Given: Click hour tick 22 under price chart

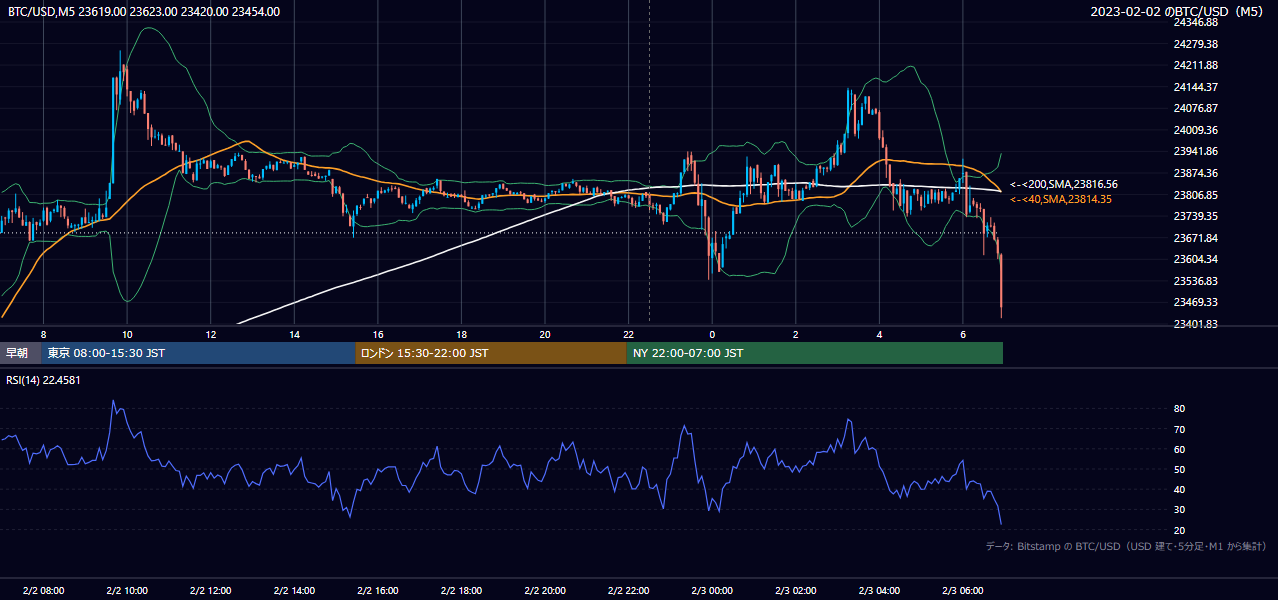Looking at the screenshot, I should (x=628, y=334).
